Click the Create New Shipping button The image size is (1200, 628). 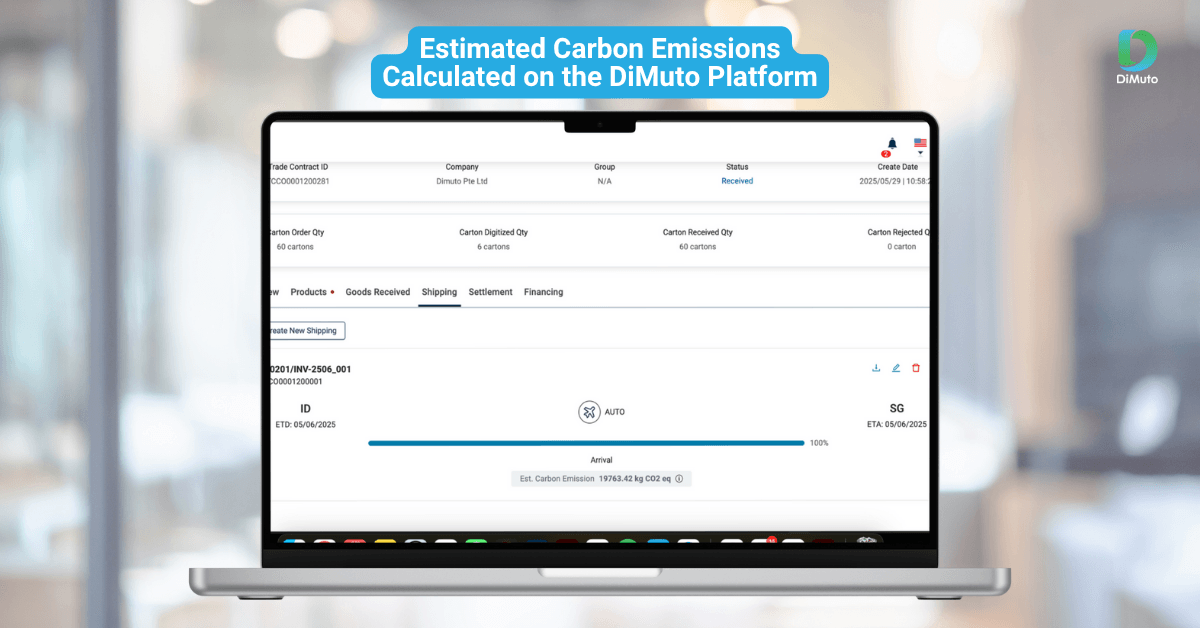[307, 331]
